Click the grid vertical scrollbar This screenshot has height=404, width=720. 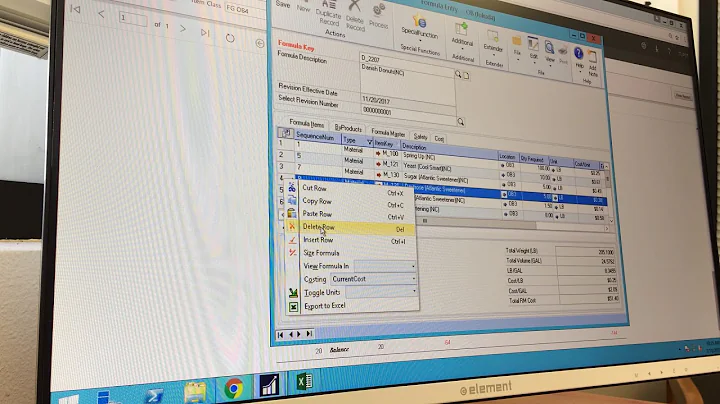[x=608, y=193]
